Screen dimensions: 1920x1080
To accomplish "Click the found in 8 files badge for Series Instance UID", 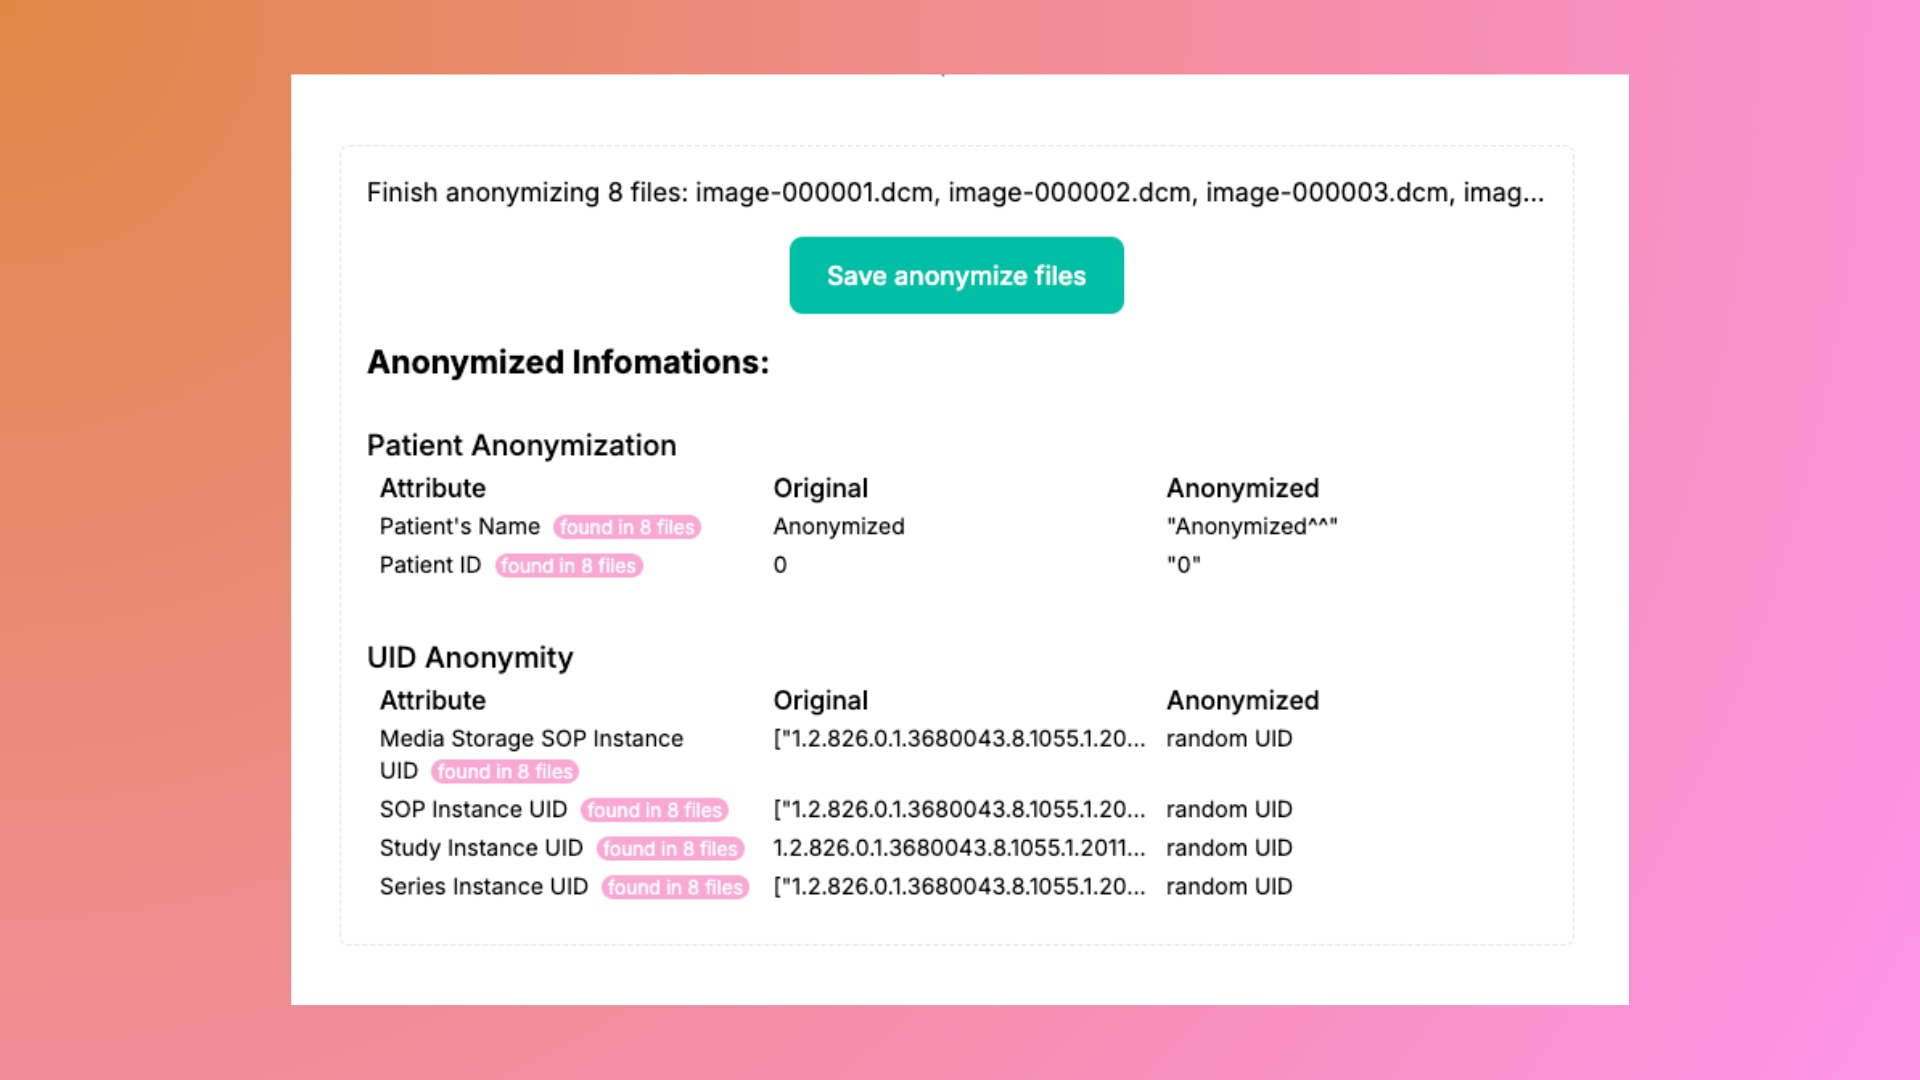I will [x=674, y=887].
